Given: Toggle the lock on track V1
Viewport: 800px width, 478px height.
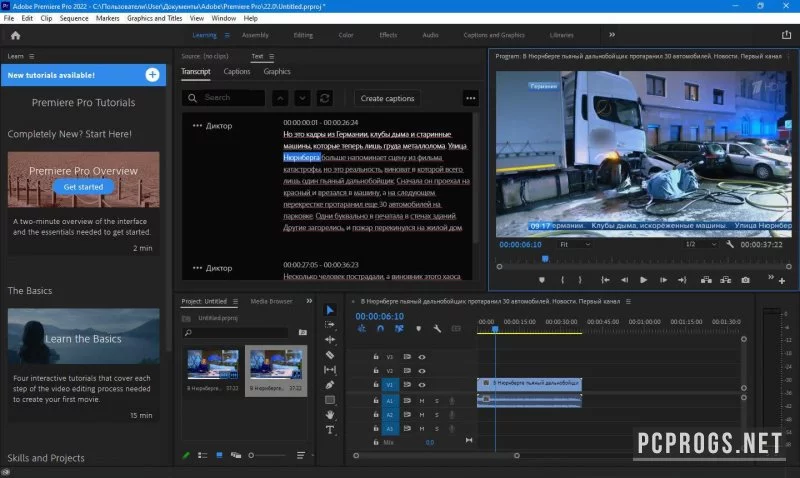Looking at the screenshot, I should click(x=376, y=385).
